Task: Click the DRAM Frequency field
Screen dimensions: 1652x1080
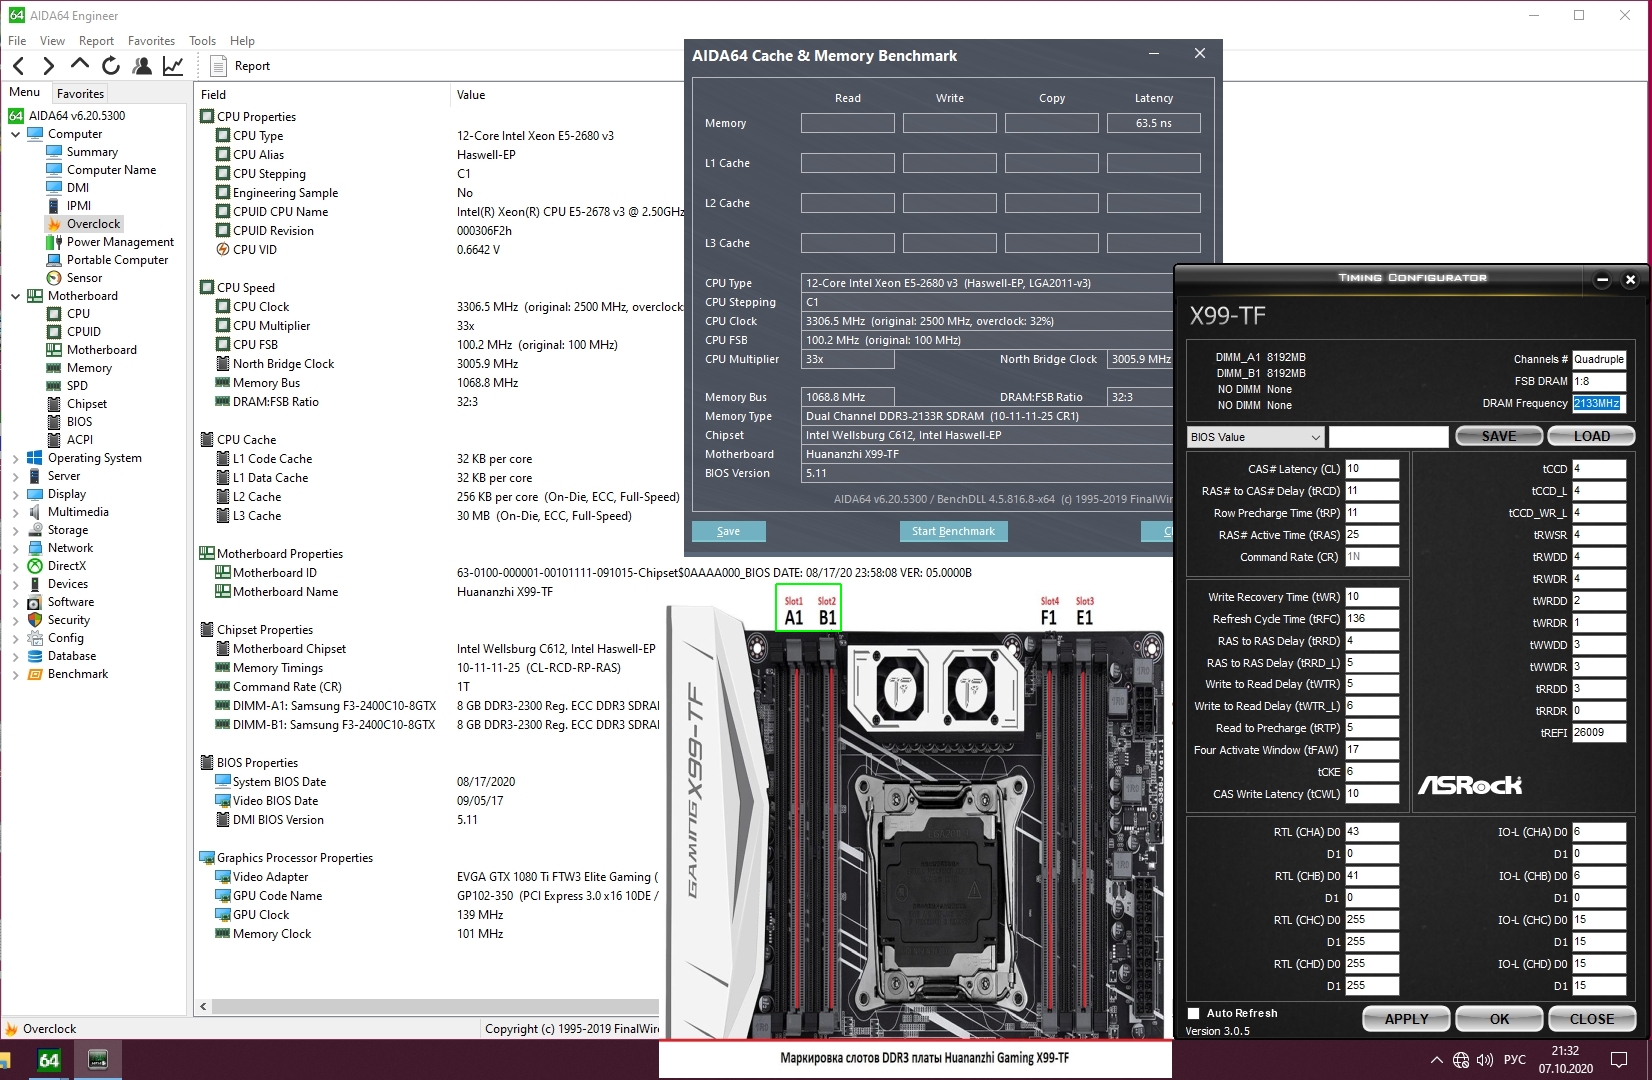Action: (x=1598, y=403)
